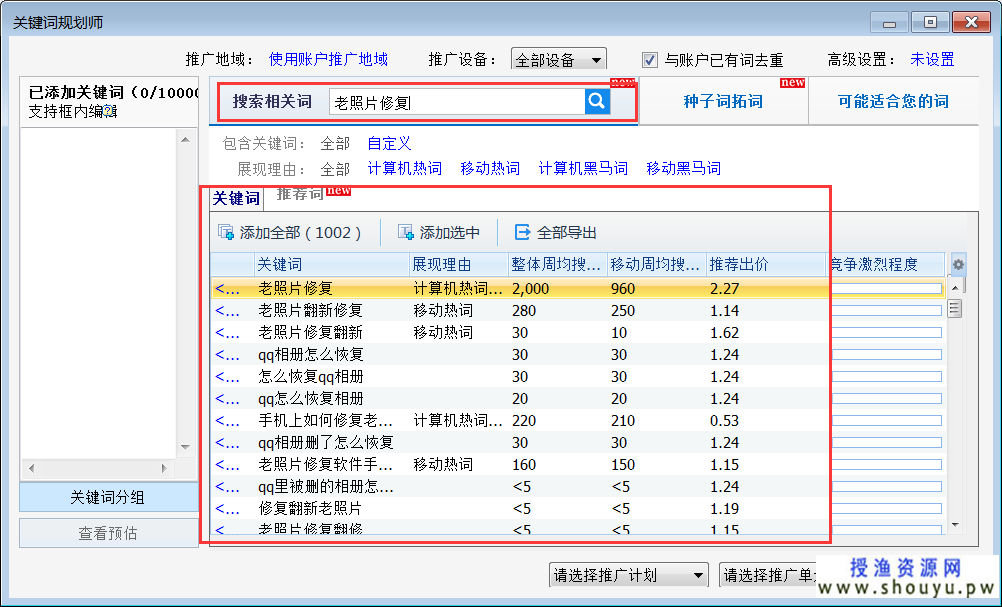Expand the 请选择推广计划 dropdown

[629, 575]
